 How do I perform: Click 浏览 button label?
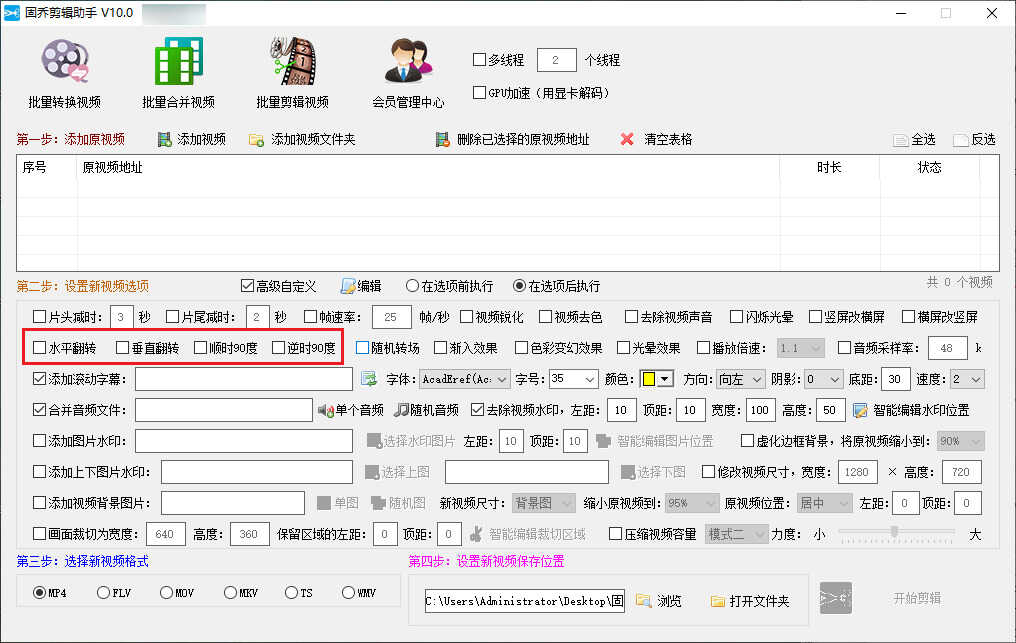click(x=669, y=601)
